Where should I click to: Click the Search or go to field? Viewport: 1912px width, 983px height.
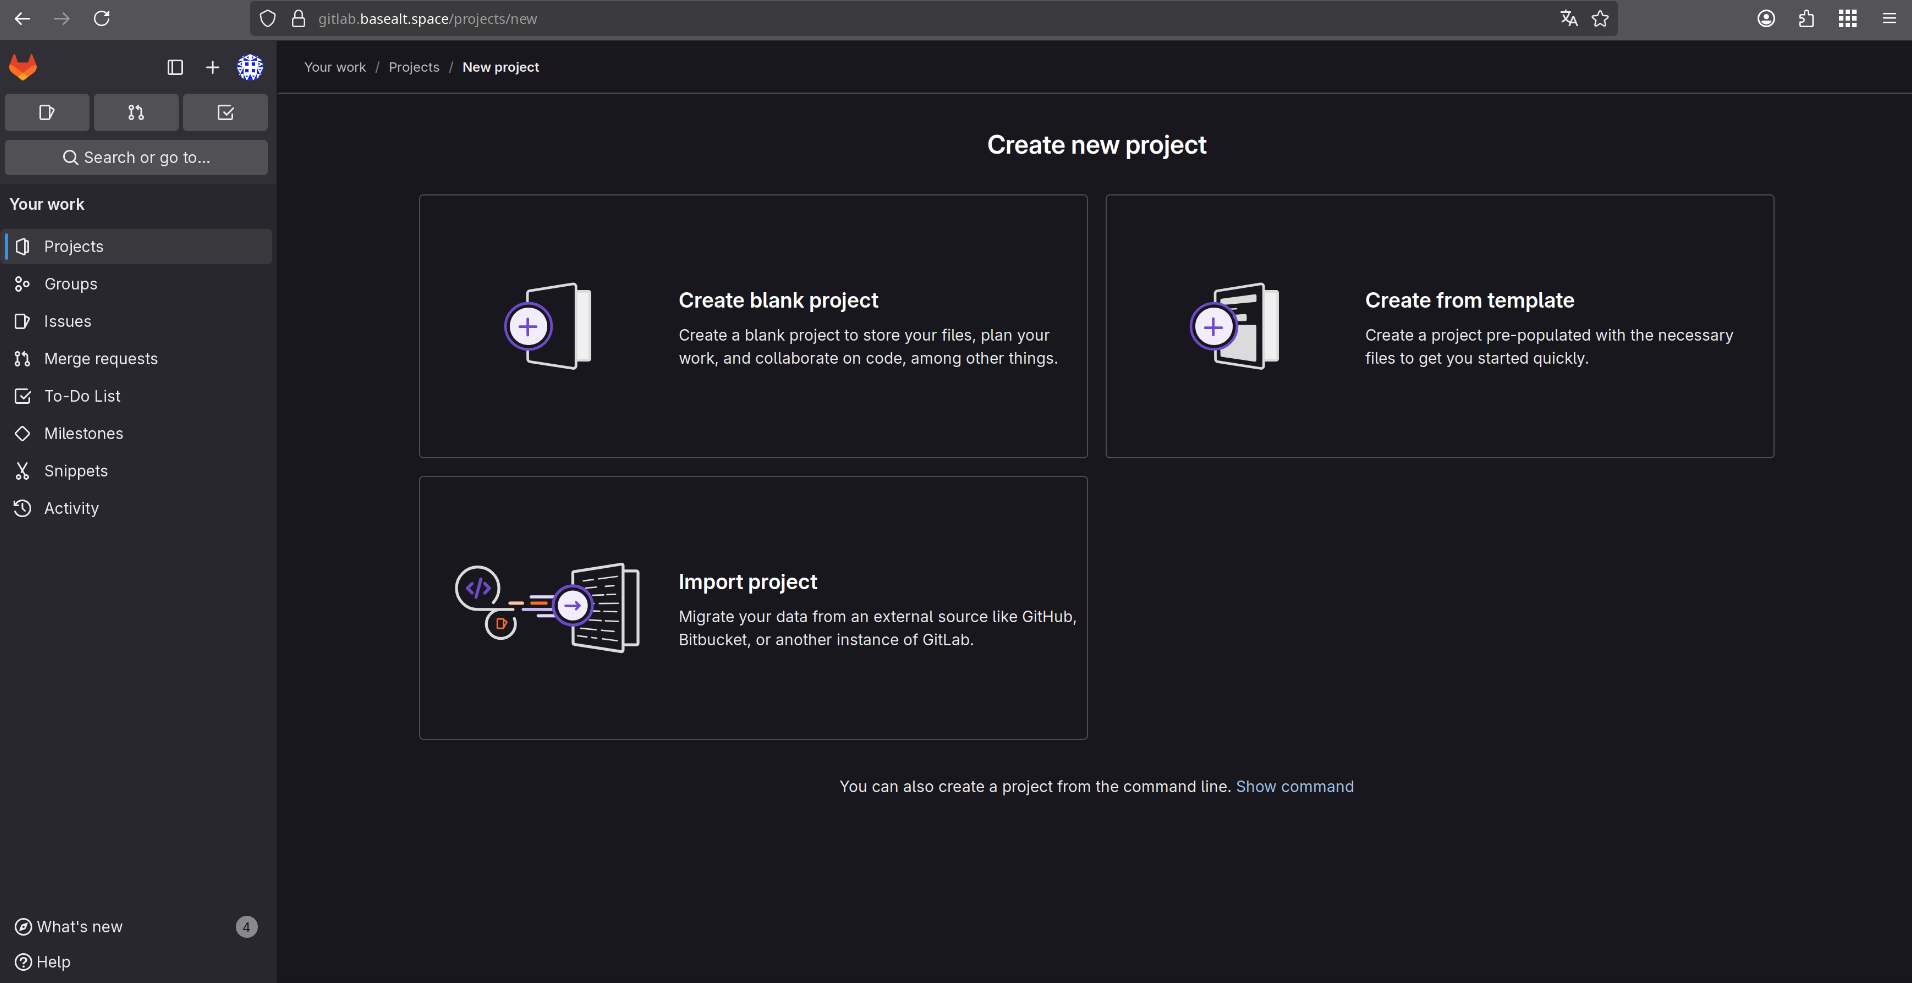coord(136,157)
